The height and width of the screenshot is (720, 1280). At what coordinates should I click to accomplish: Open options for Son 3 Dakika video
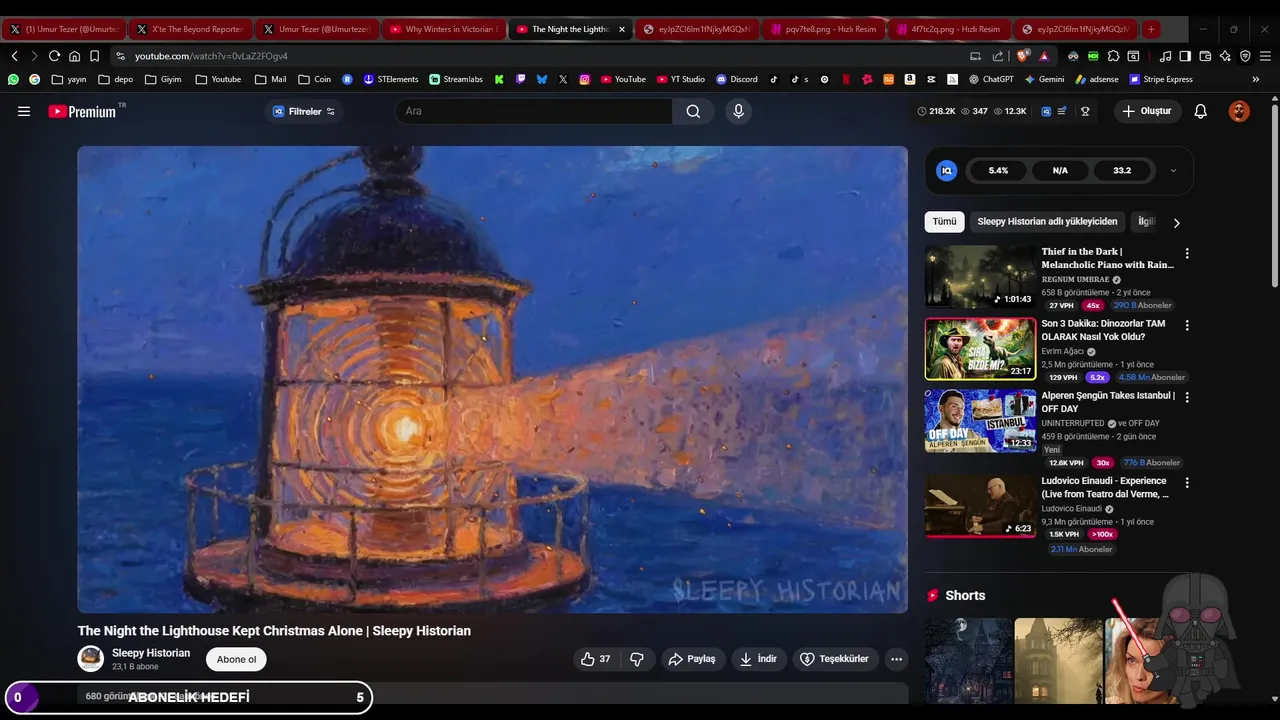1187,326
